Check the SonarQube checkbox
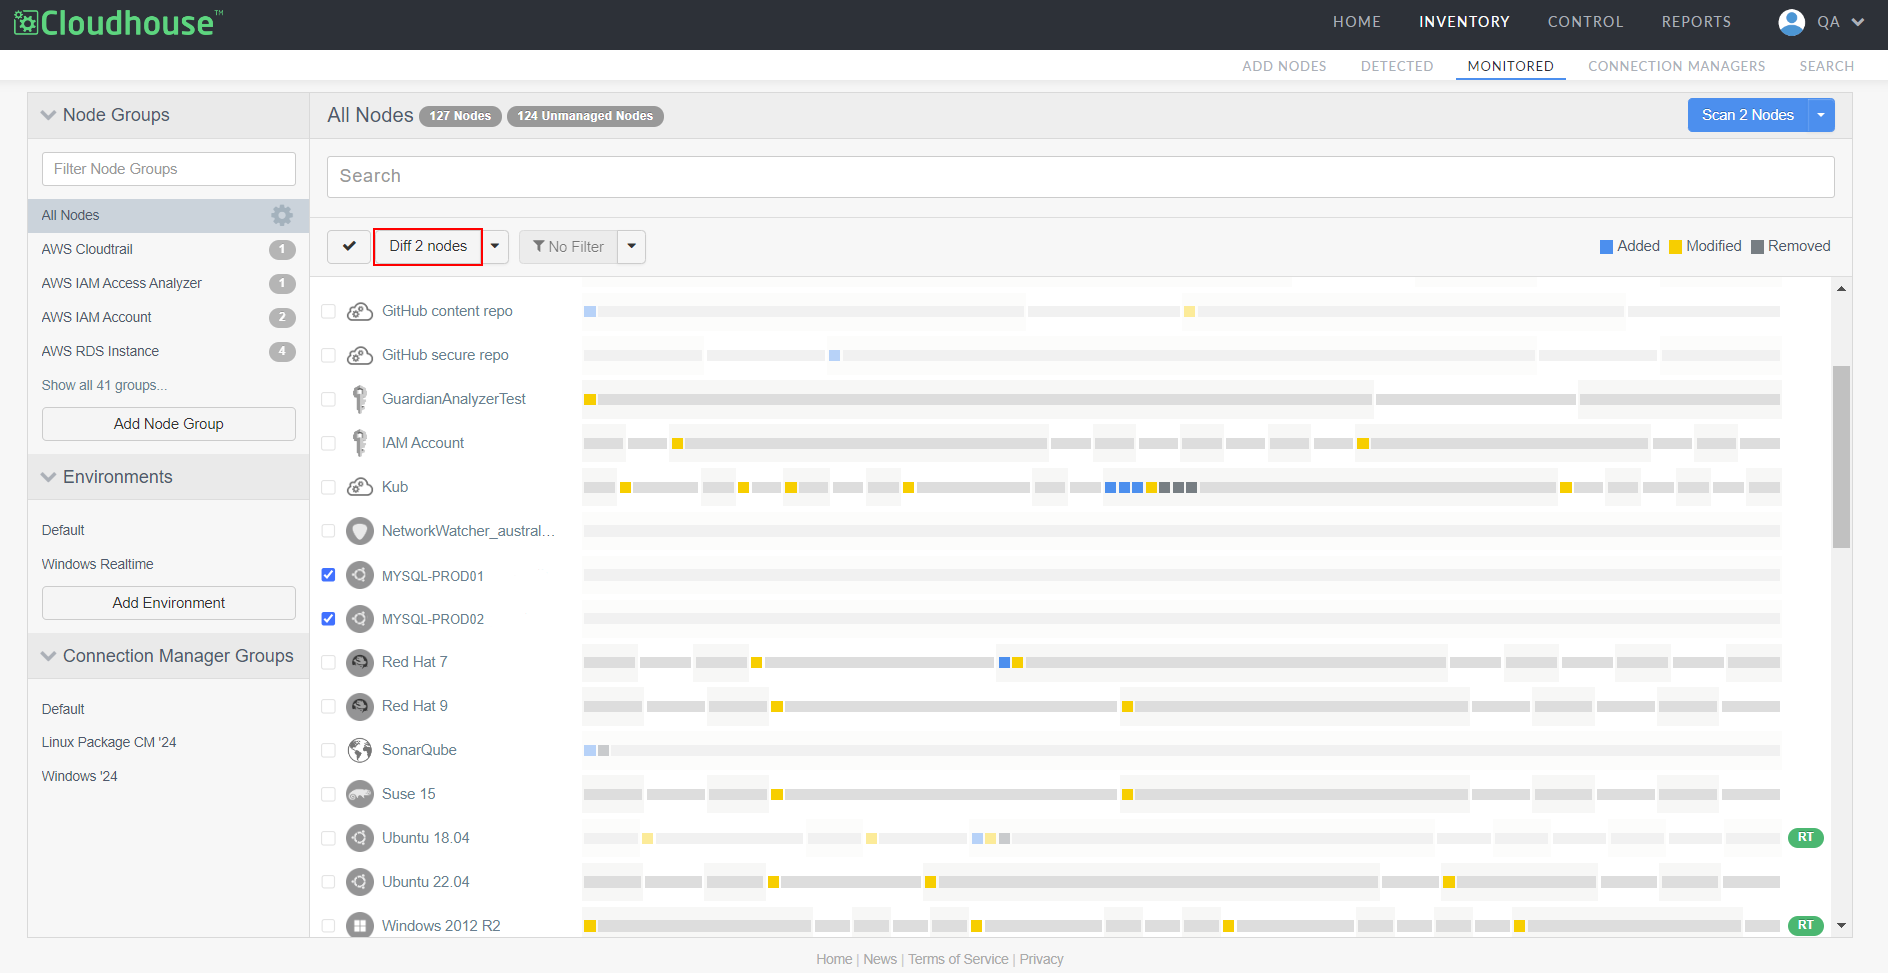This screenshot has height=973, width=1888. tap(328, 750)
